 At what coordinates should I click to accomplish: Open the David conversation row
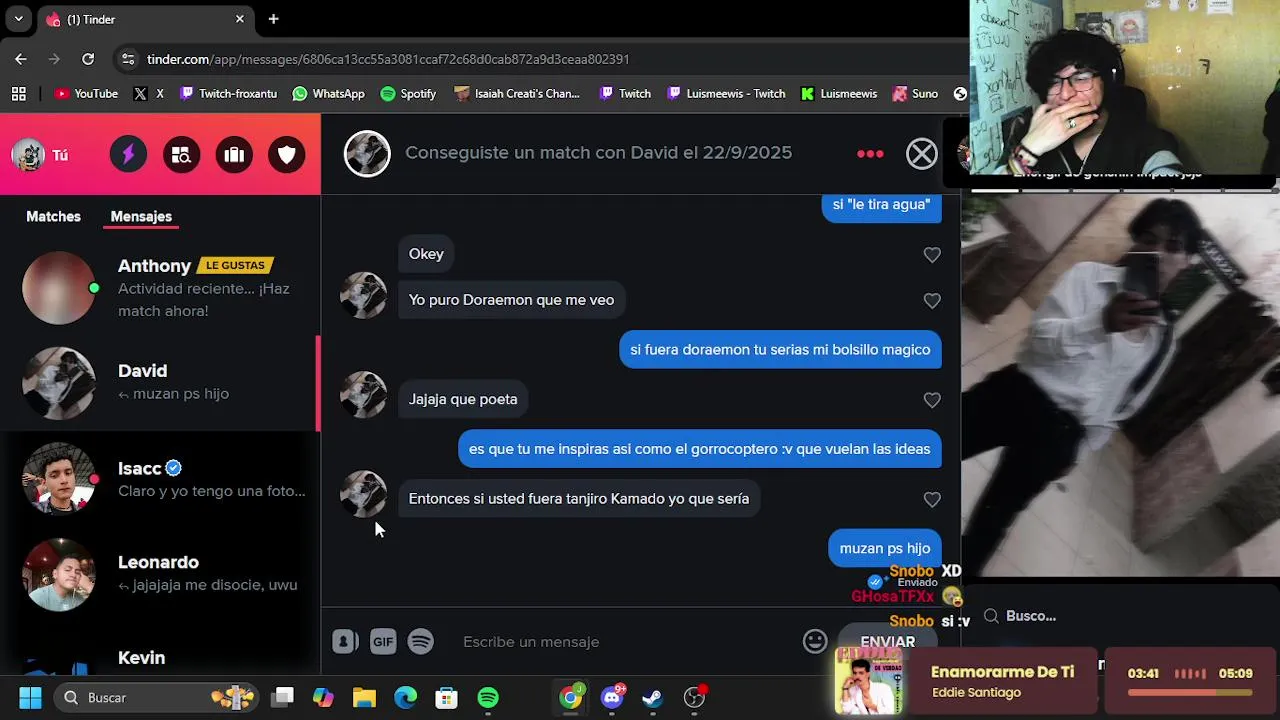tap(160, 383)
